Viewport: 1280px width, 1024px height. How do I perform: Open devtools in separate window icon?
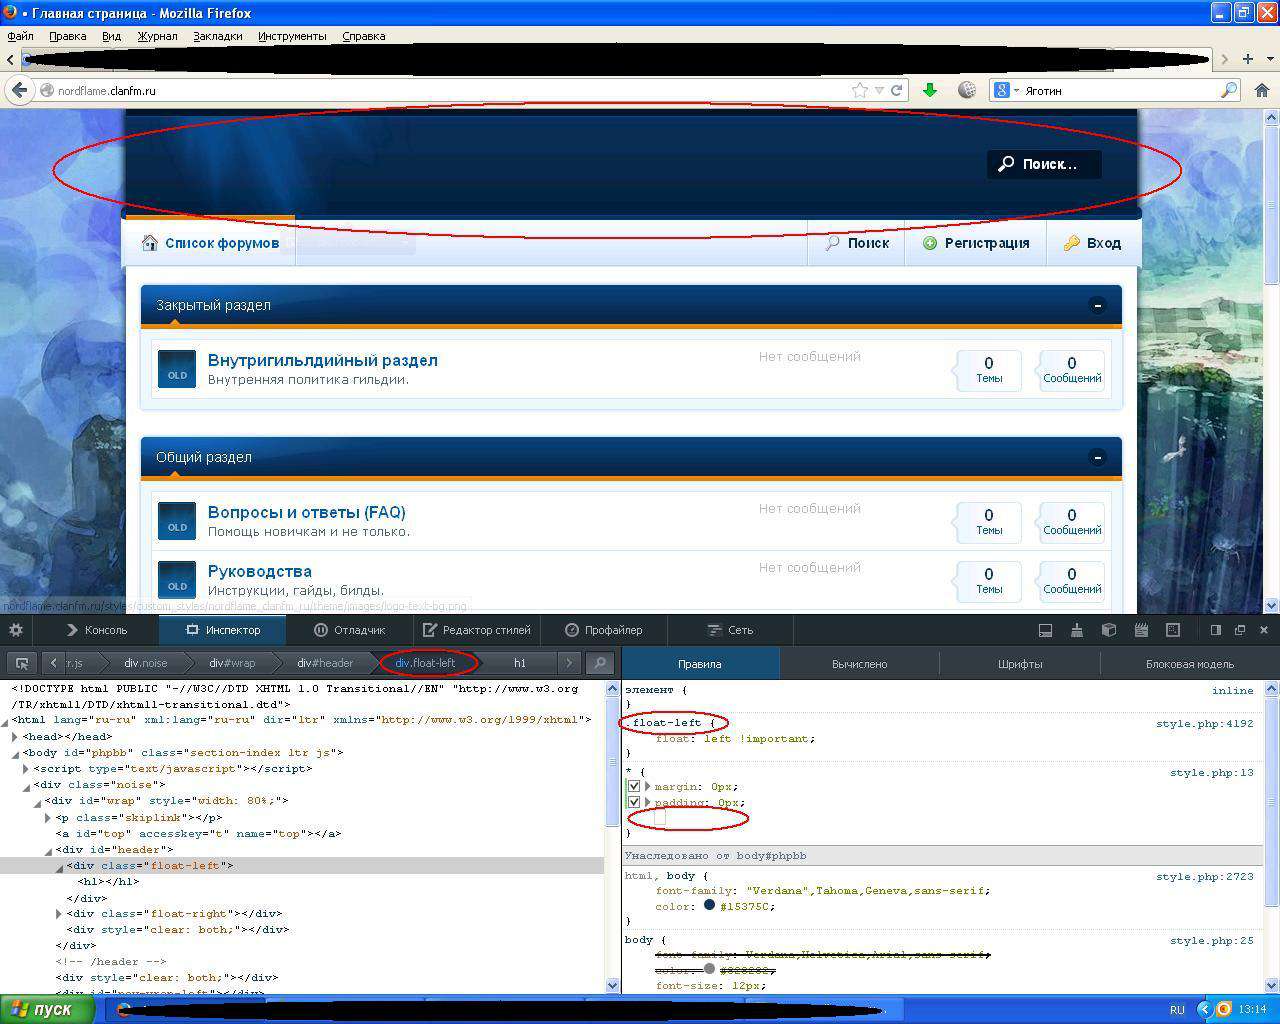click(x=1240, y=630)
